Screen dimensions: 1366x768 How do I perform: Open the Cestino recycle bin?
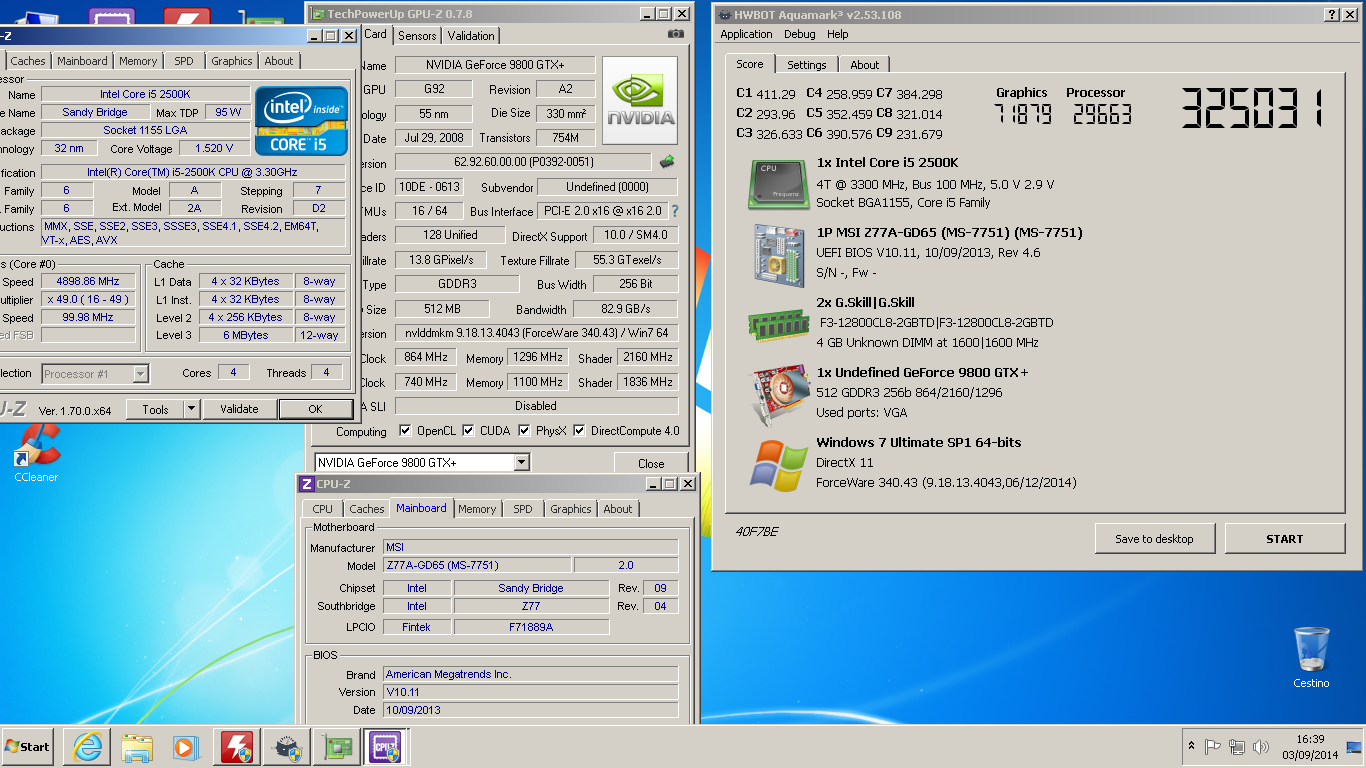tap(1311, 658)
